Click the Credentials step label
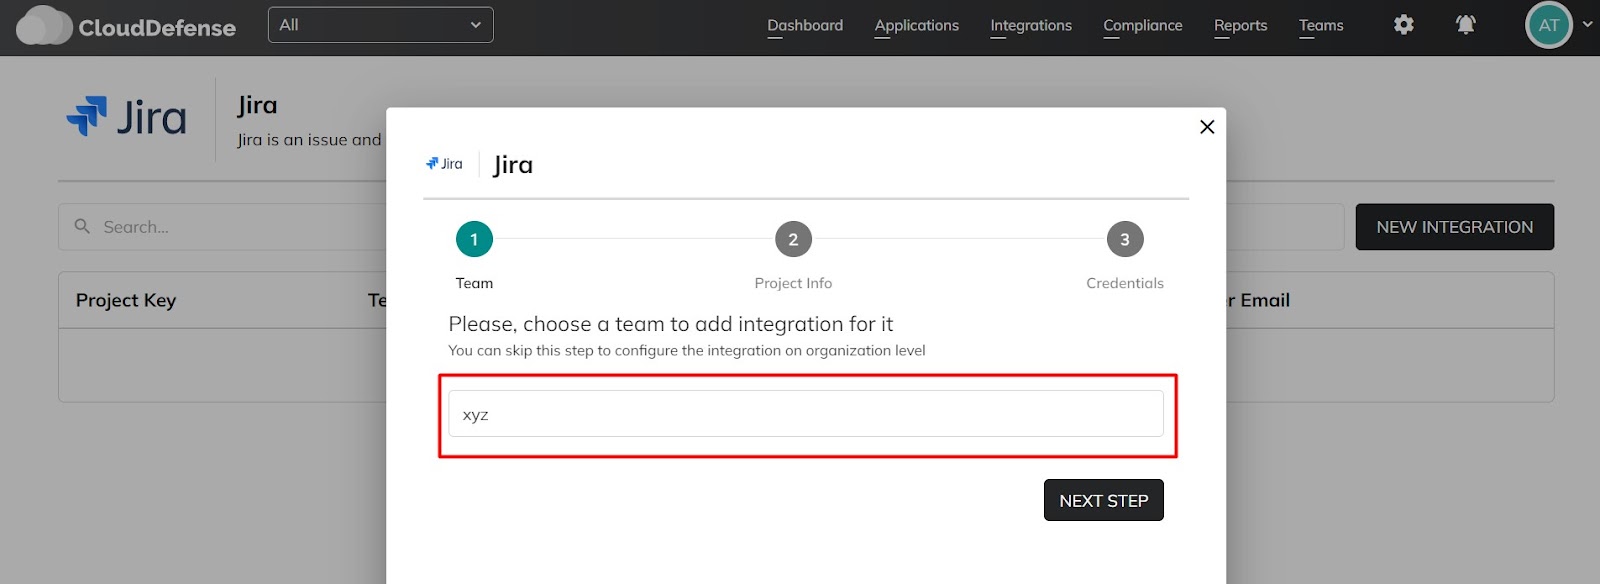This screenshot has height=584, width=1600. (1125, 283)
